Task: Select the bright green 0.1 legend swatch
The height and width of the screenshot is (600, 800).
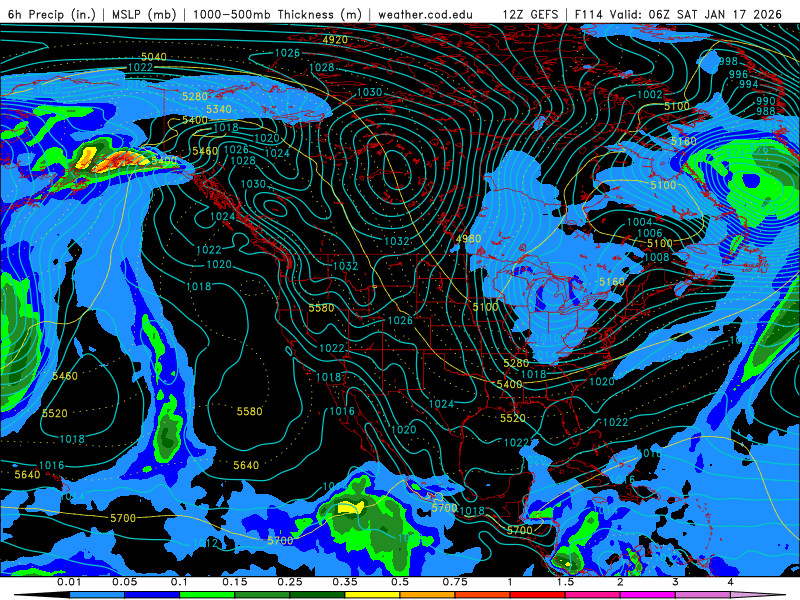Action: (207, 595)
